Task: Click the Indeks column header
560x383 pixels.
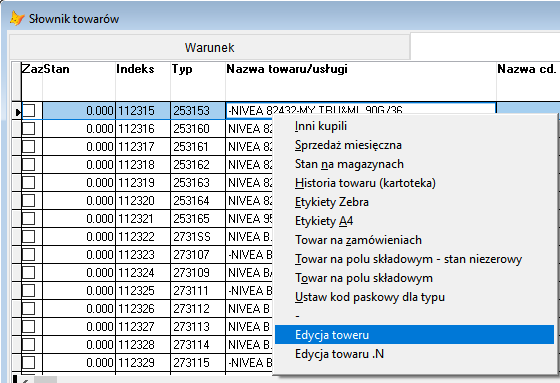Action: coord(143,81)
